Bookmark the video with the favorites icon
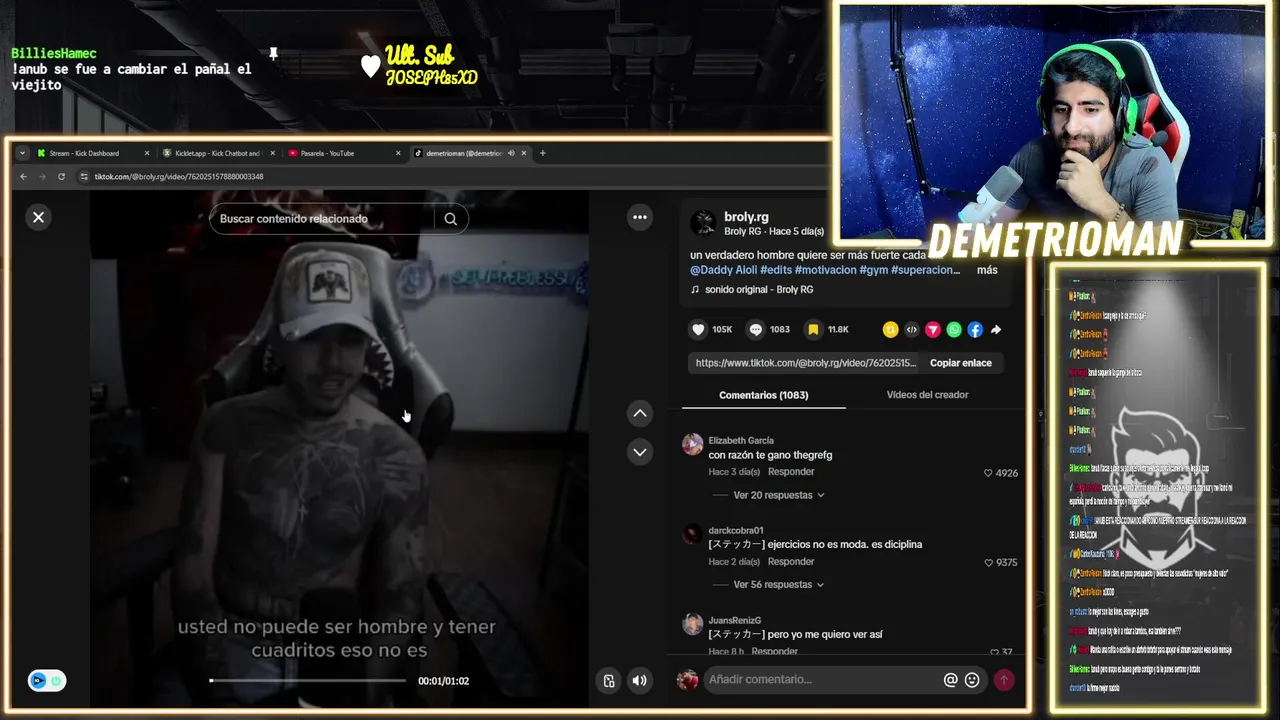The width and height of the screenshot is (1280, 720). pyautogui.click(x=814, y=329)
